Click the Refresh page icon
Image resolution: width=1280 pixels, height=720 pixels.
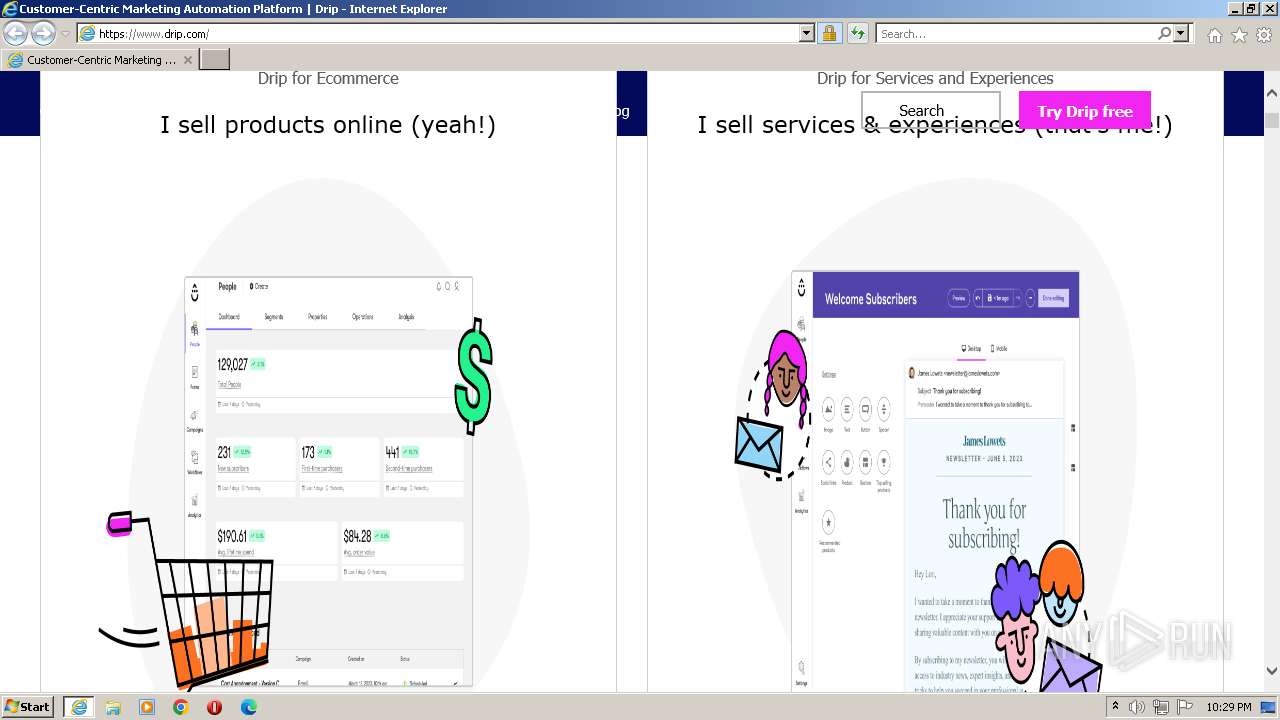point(857,34)
